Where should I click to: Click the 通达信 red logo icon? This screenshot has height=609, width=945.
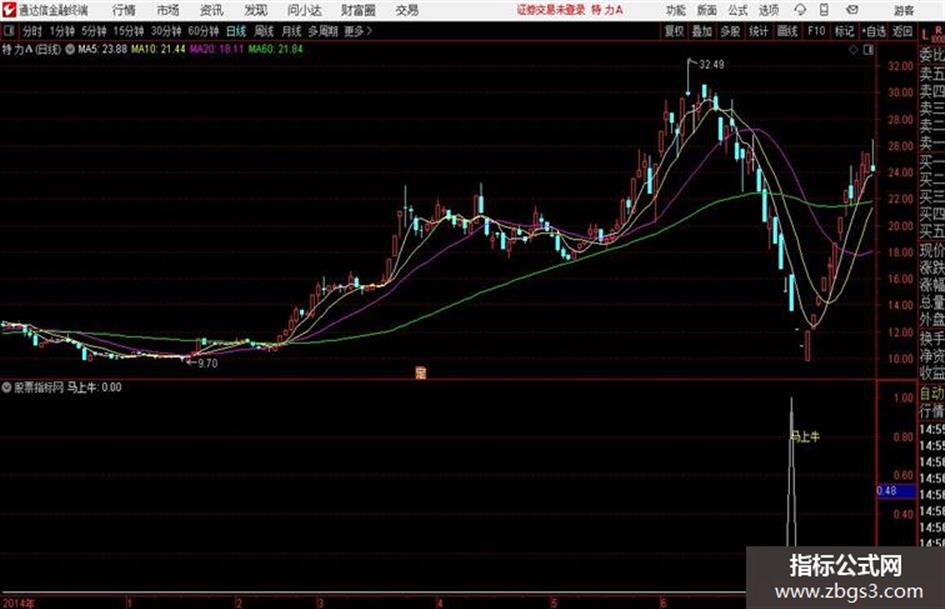point(9,10)
